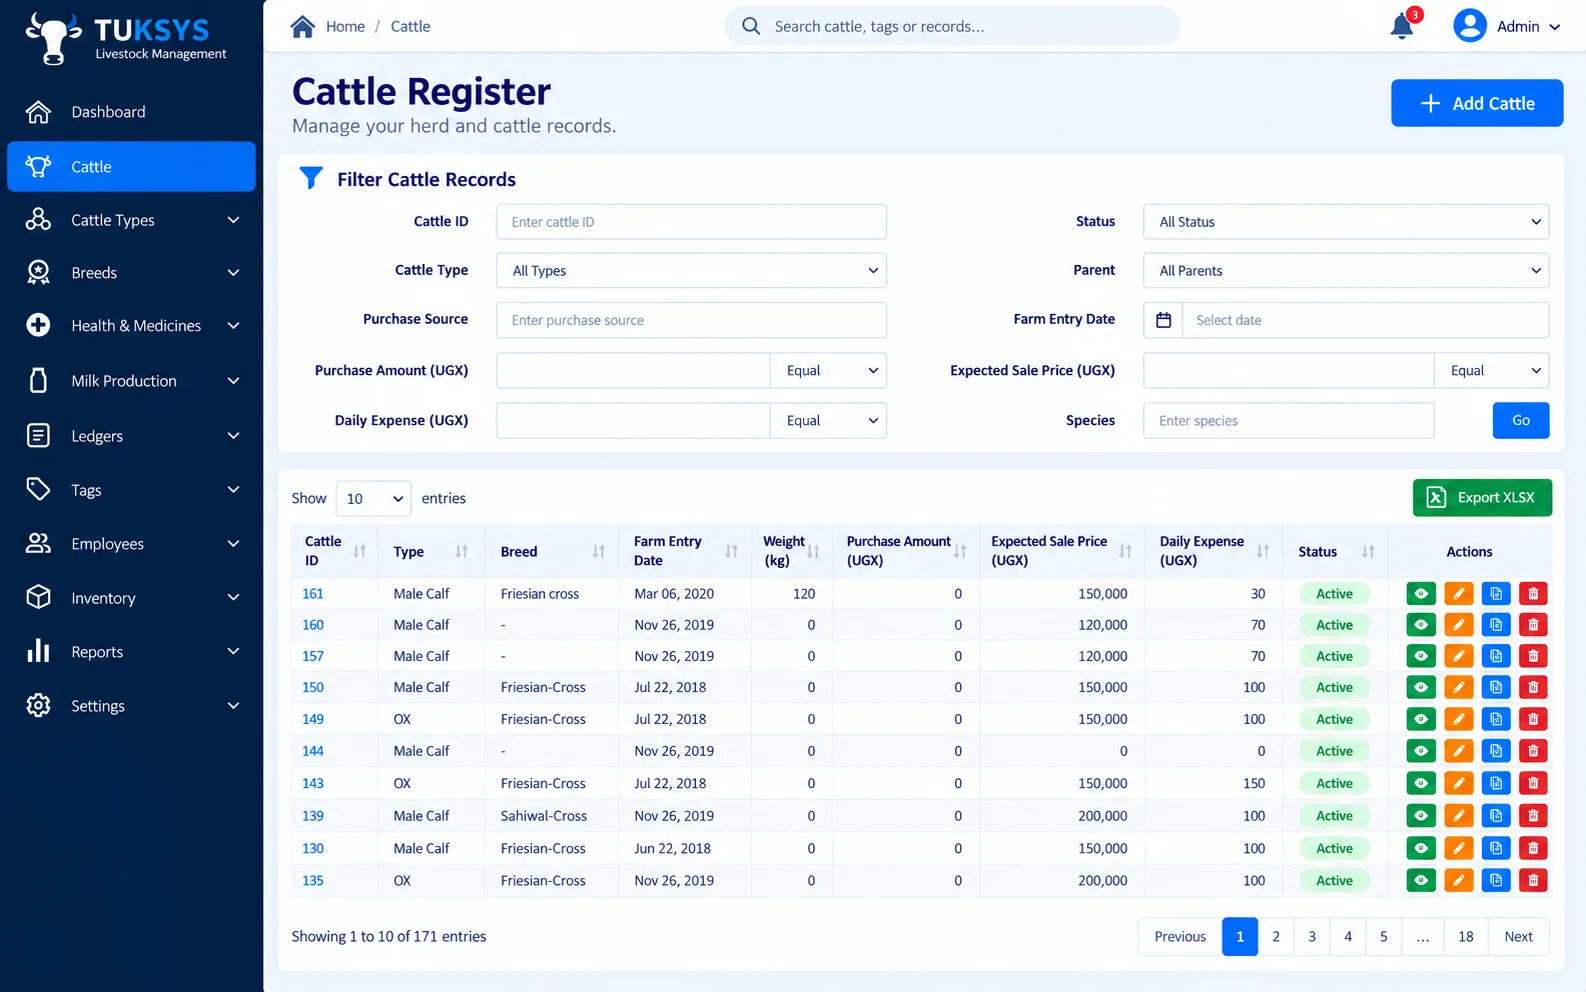Expand Cattle Types sidebar menu
The height and width of the screenshot is (992, 1586).
tap(132, 220)
